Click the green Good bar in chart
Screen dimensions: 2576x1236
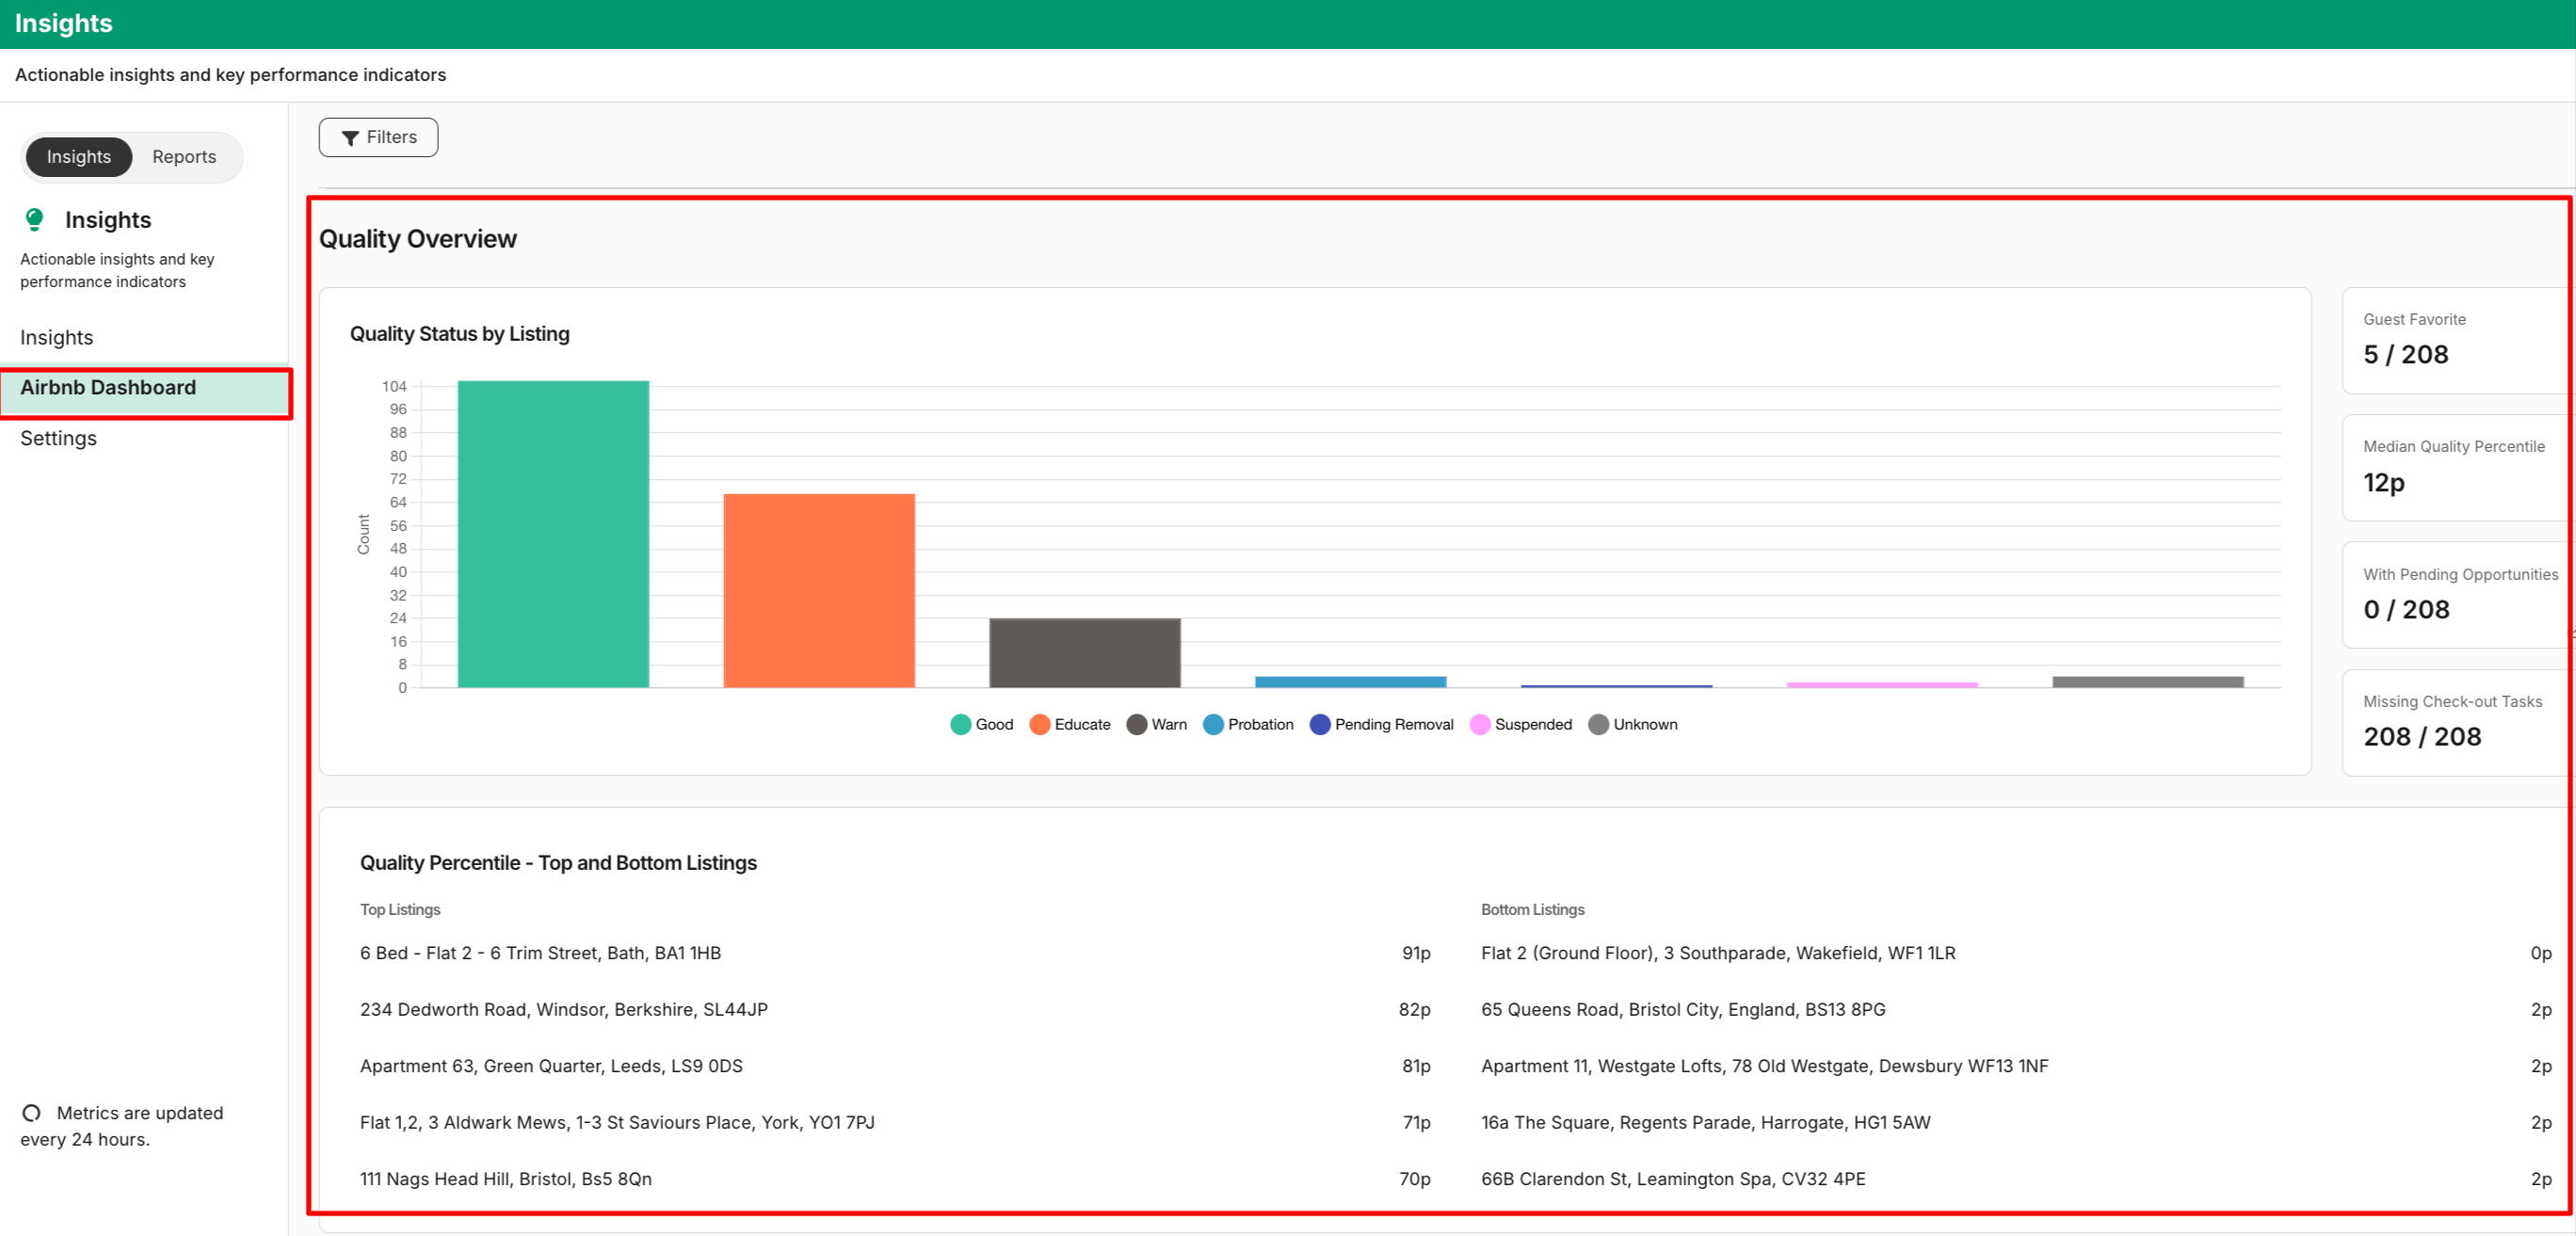point(553,534)
